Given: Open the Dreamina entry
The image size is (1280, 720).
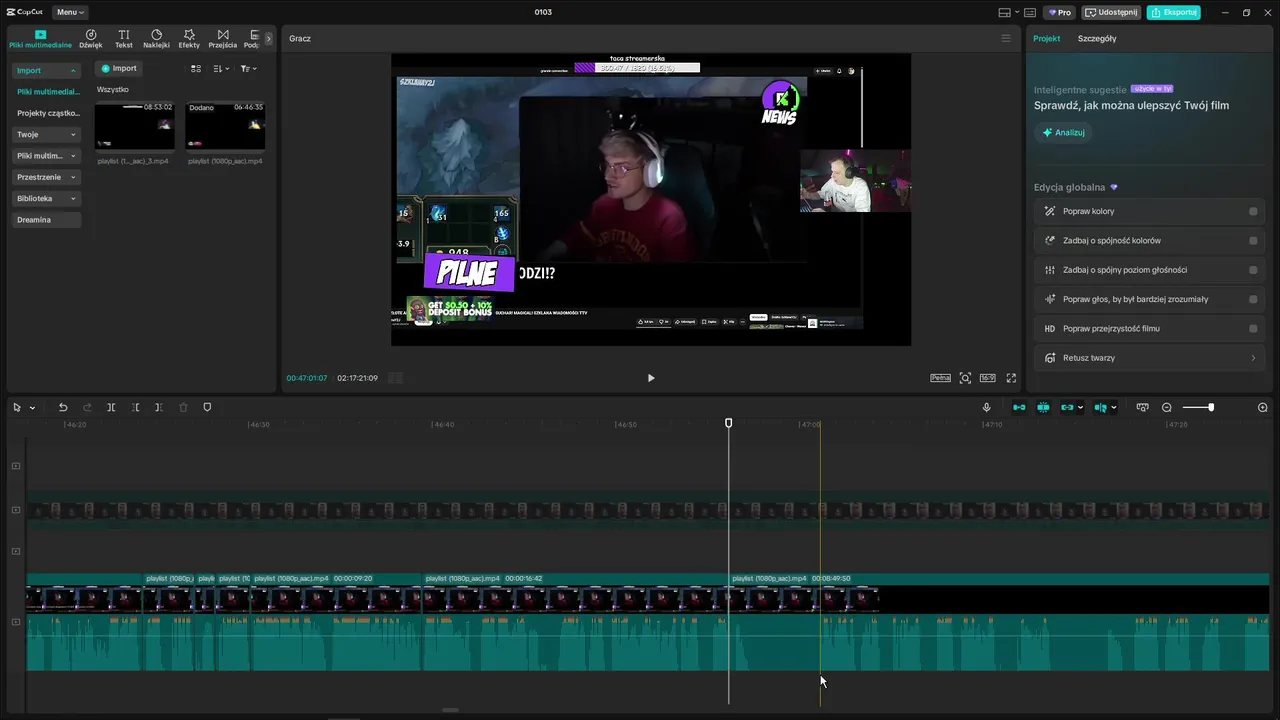Looking at the screenshot, I should (x=46, y=219).
